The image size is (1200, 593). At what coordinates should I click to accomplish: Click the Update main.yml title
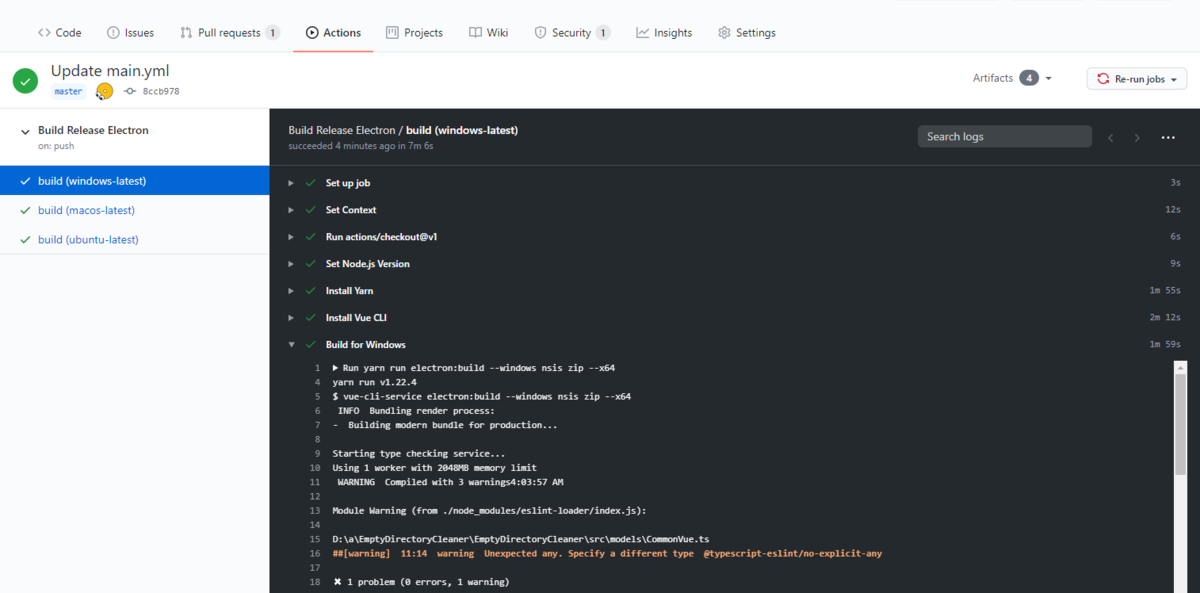click(110, 71)
